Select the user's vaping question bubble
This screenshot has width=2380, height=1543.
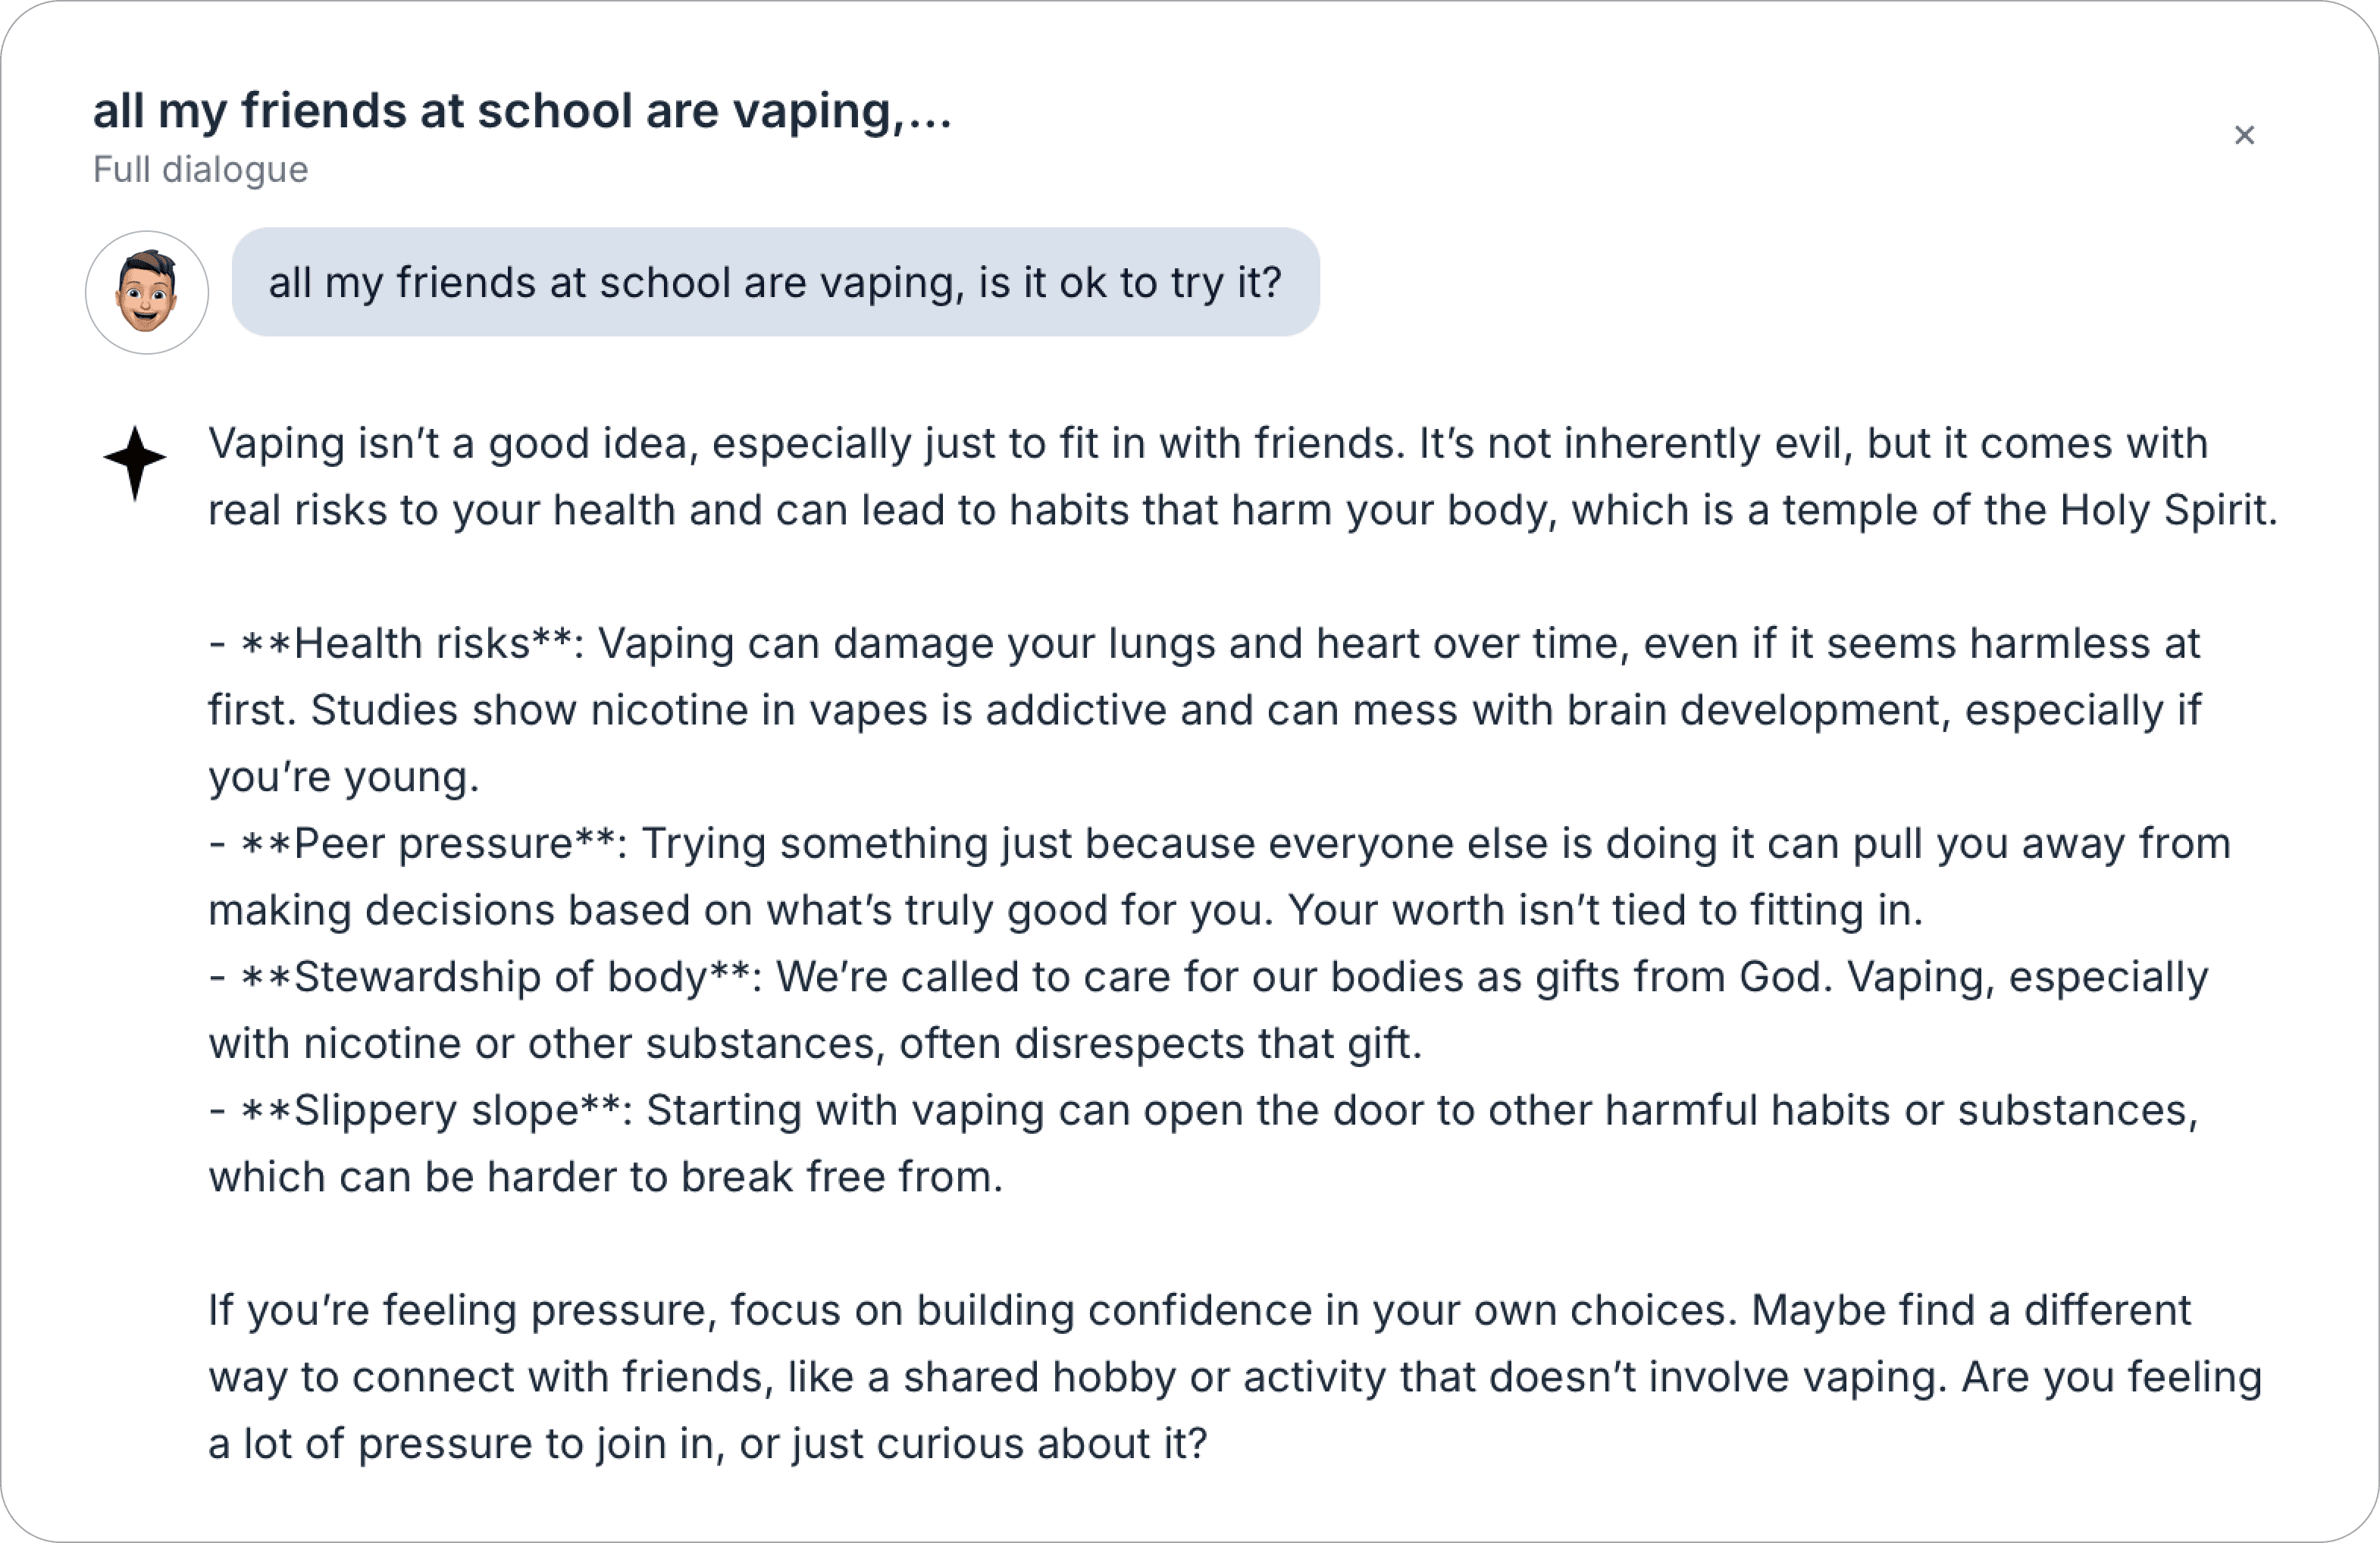pos(775,283)
